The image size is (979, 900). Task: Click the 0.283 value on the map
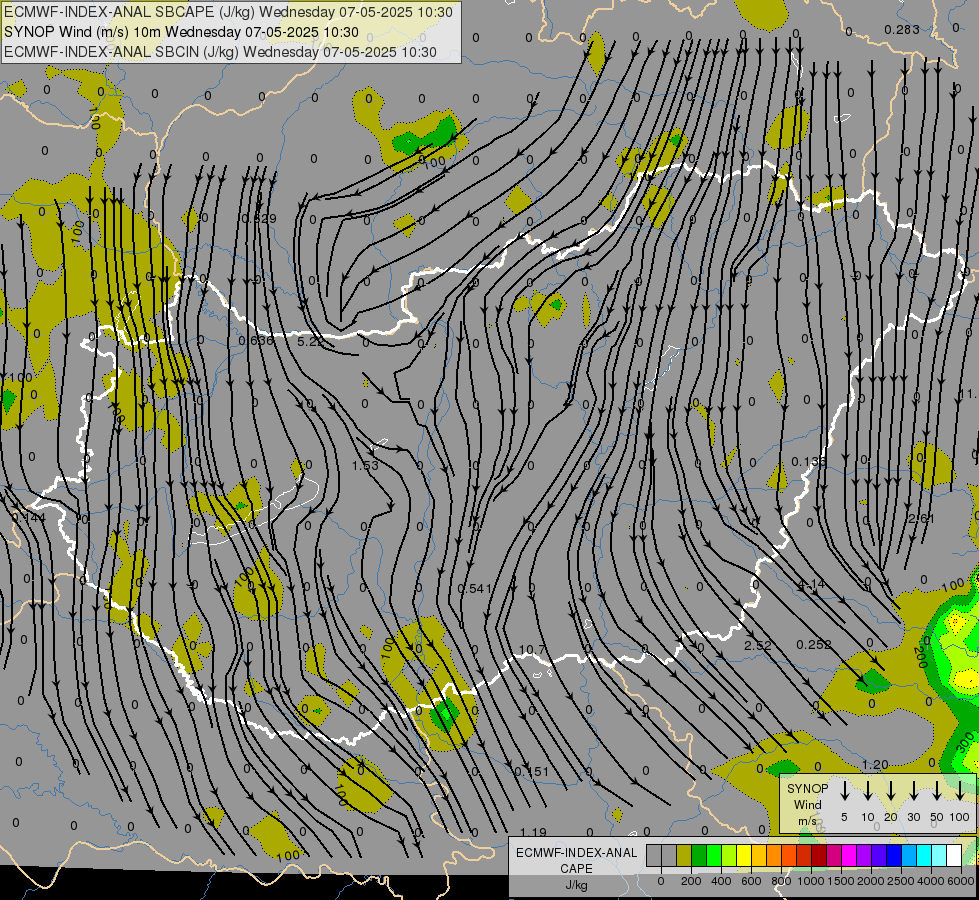point(902,29)
